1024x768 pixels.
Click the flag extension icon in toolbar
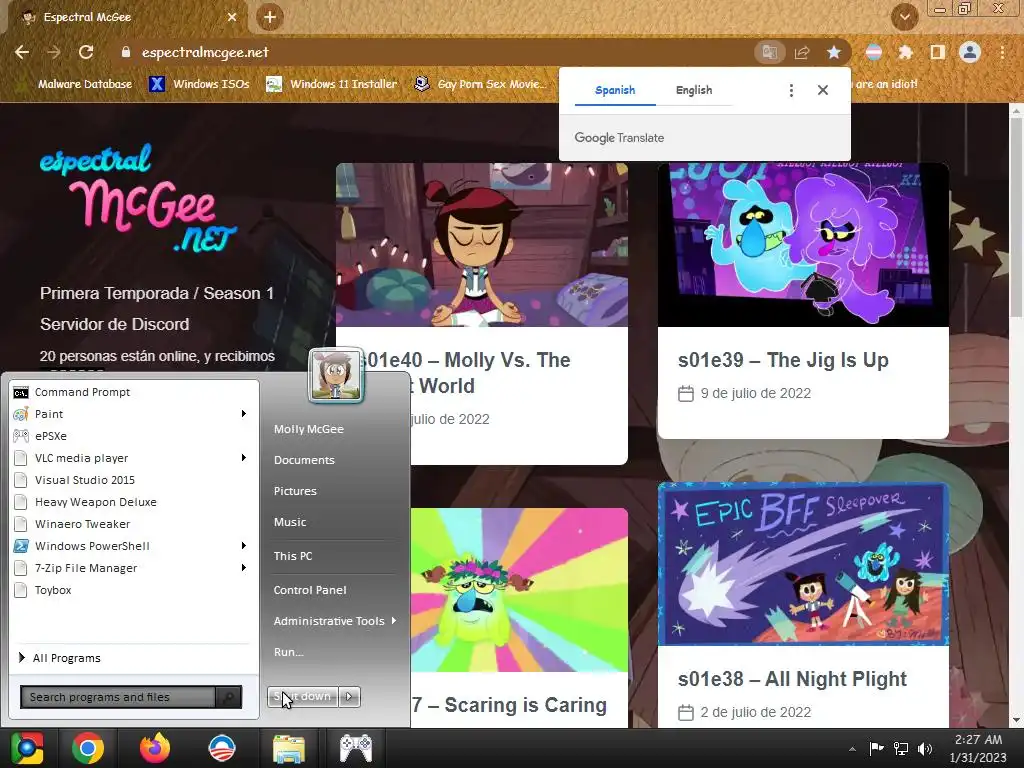pos(874,52)
